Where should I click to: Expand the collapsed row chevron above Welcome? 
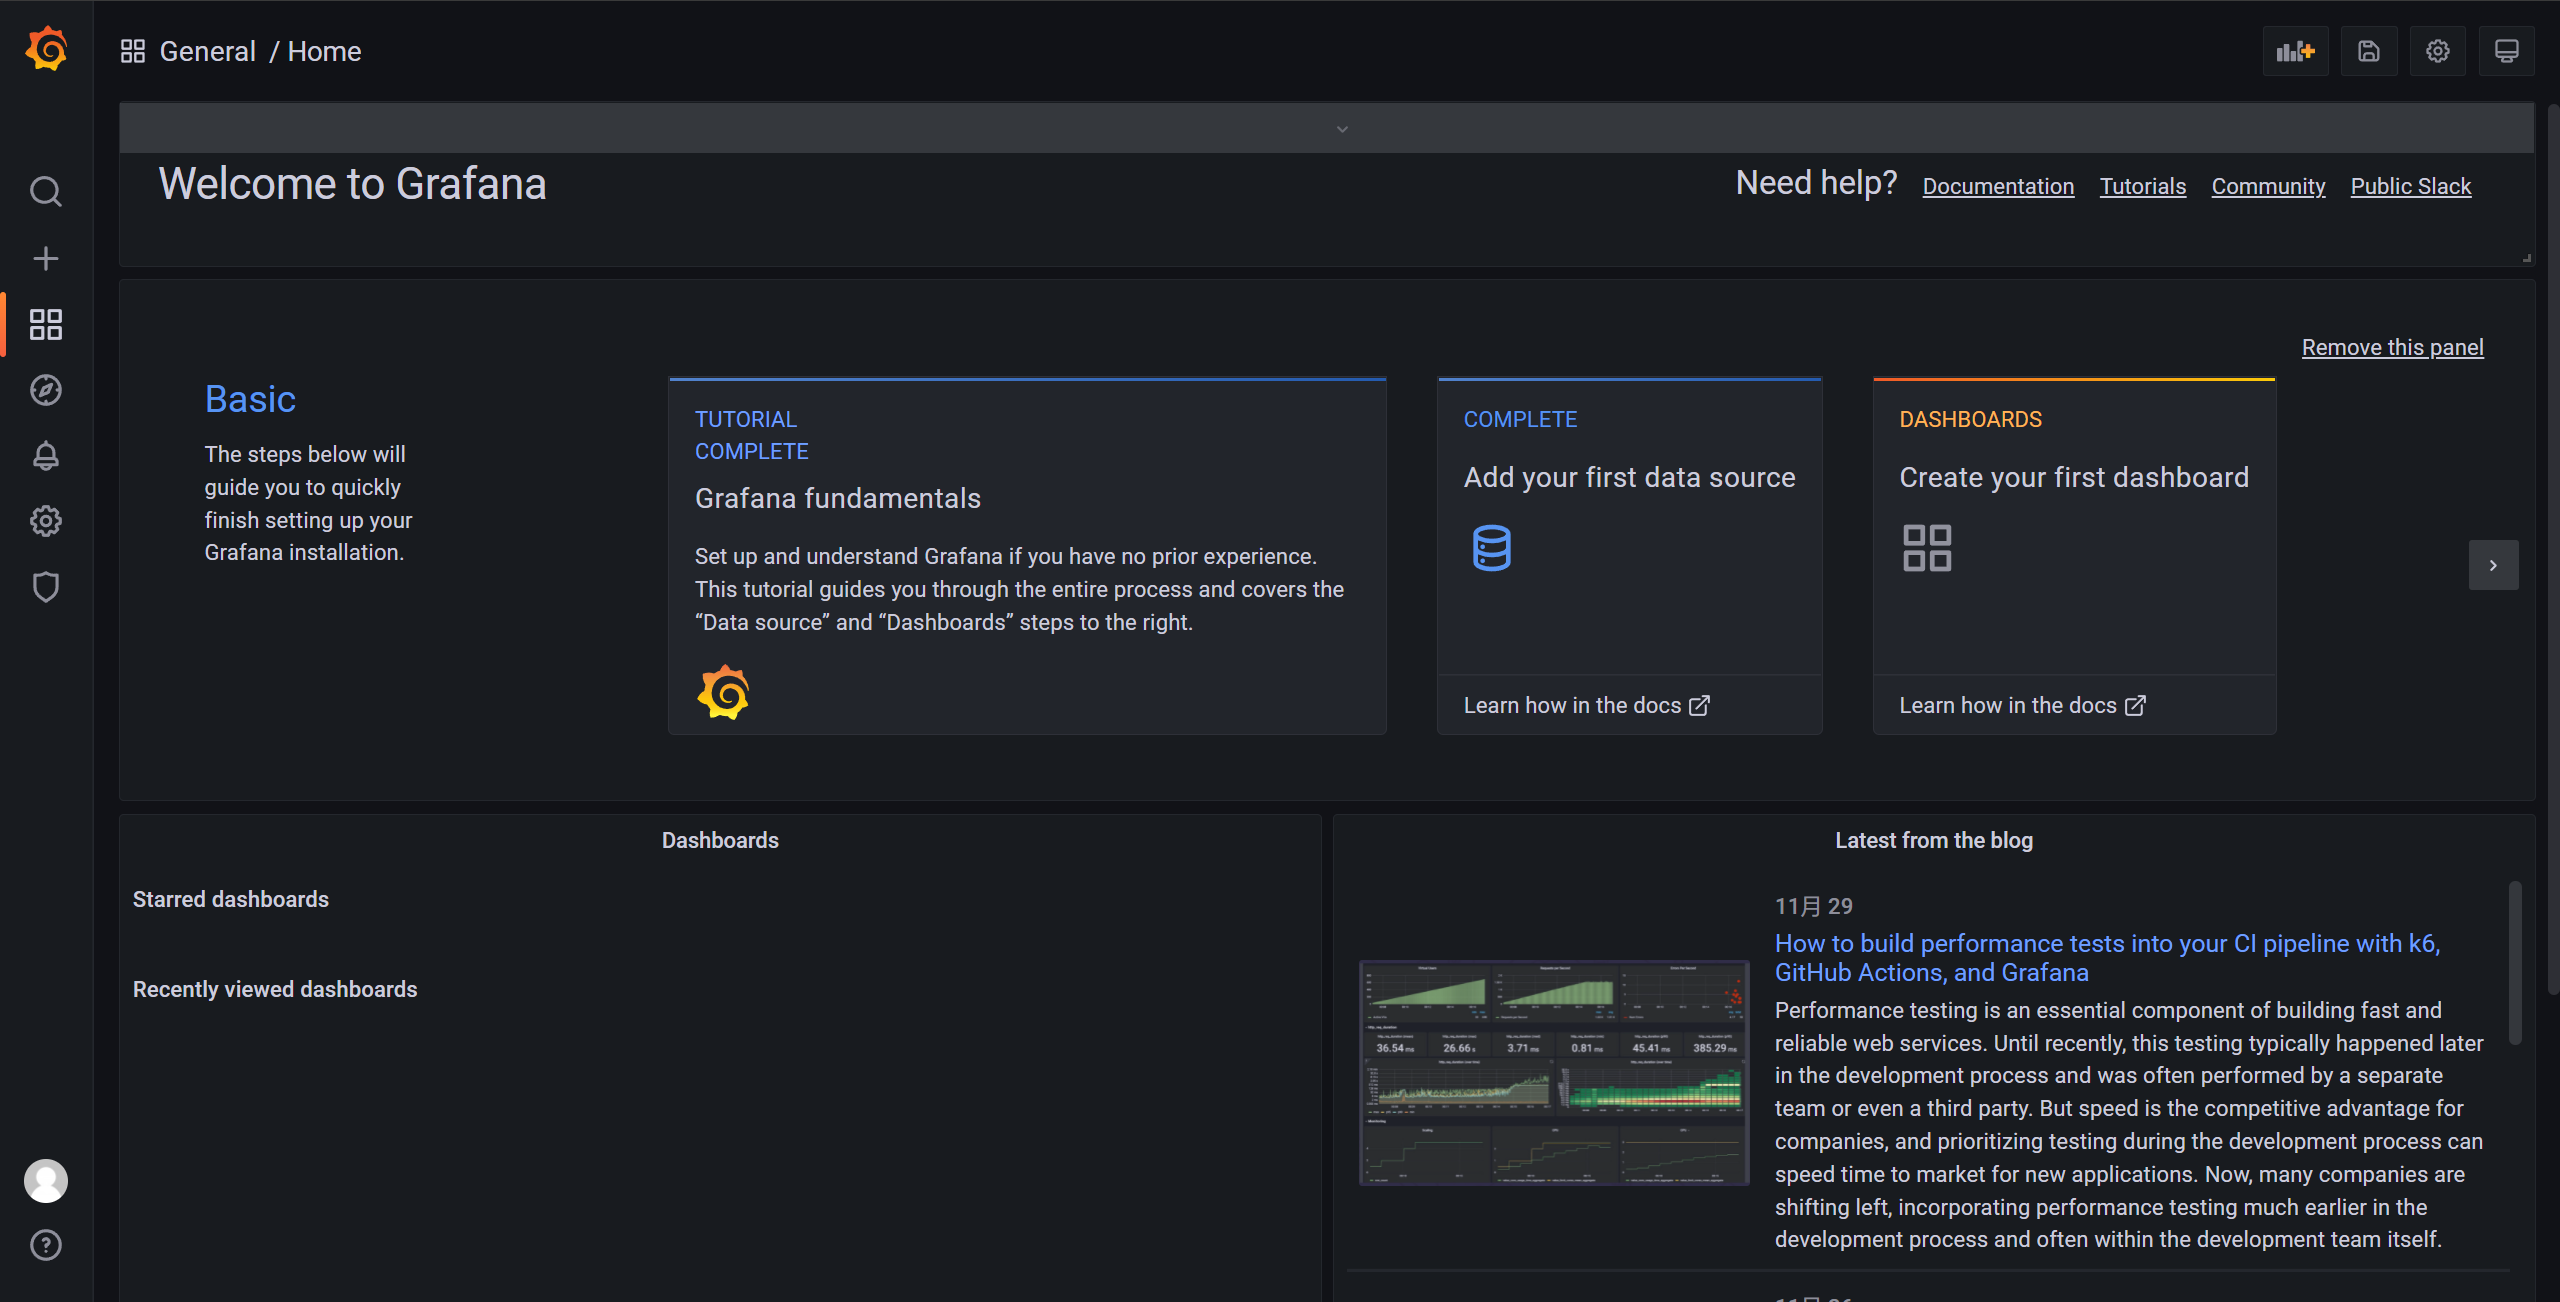1342,129
